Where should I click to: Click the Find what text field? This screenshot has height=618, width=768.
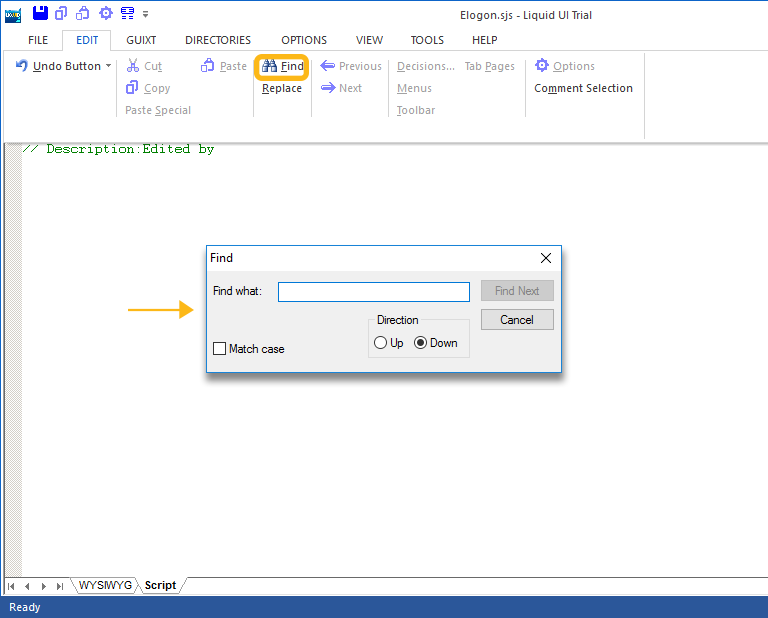(373, 292)
